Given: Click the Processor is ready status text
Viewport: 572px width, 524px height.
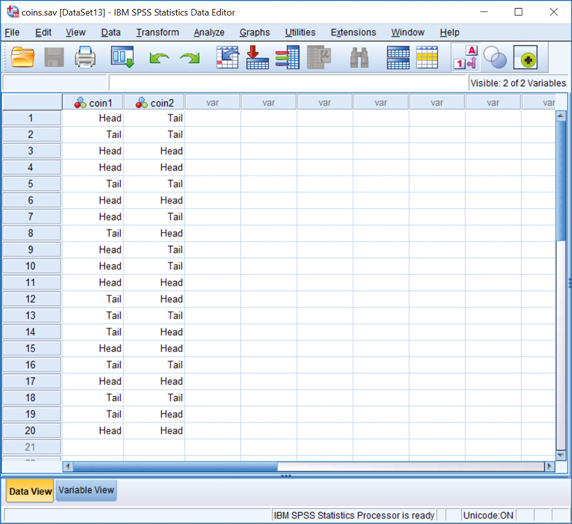Looking at the screenshot, I should click(x=354, y=515).
